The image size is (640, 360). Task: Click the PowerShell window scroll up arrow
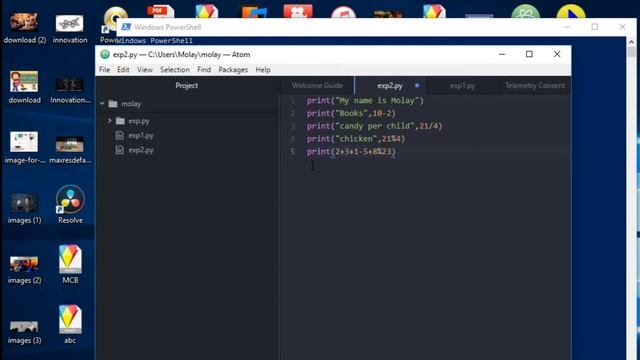coord(631,42)
